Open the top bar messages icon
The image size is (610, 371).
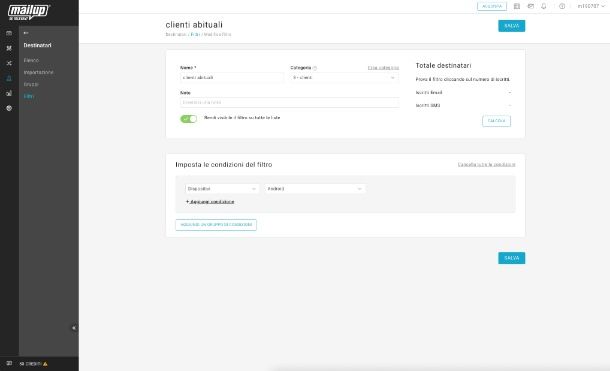(530, 6)
